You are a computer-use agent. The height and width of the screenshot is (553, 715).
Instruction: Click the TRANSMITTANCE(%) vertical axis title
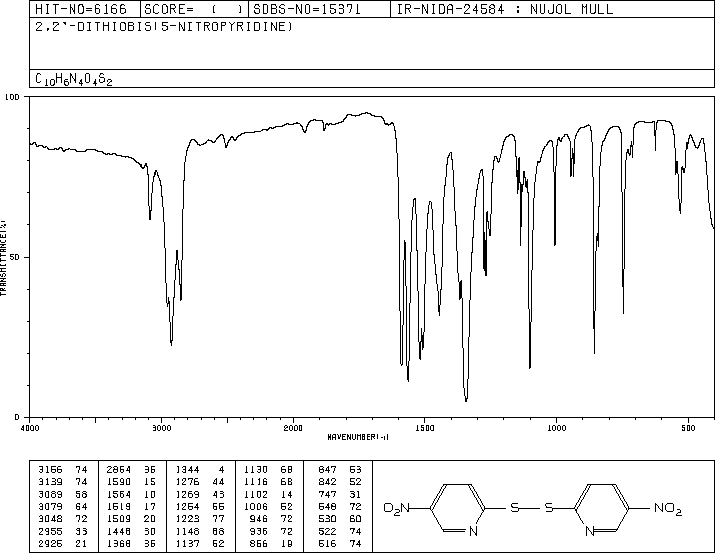tap(3, 258)
